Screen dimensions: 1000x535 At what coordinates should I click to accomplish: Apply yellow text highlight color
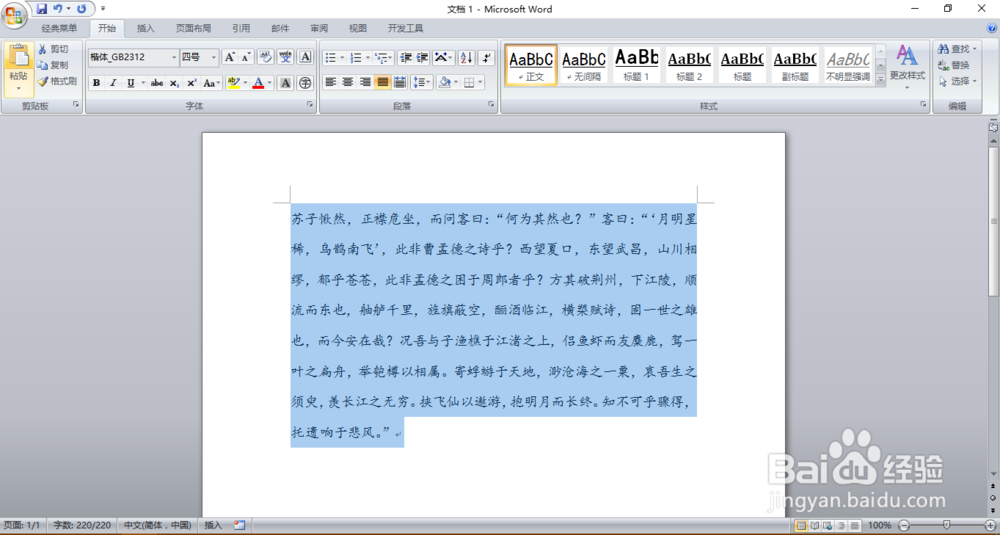pyautogui.click(x=233, y=83)
